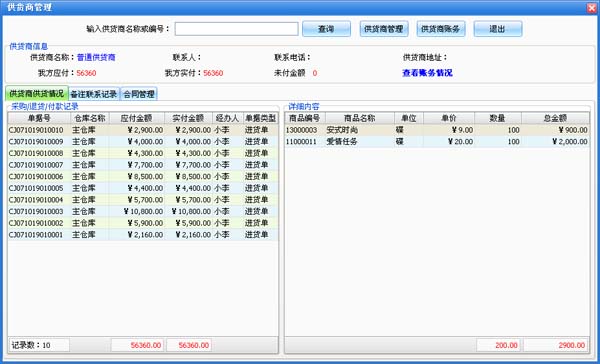Select order row CJ071019010003
The height and width of the screenshot is (364, 600).
pyautogui.click(x=143, y=211)
